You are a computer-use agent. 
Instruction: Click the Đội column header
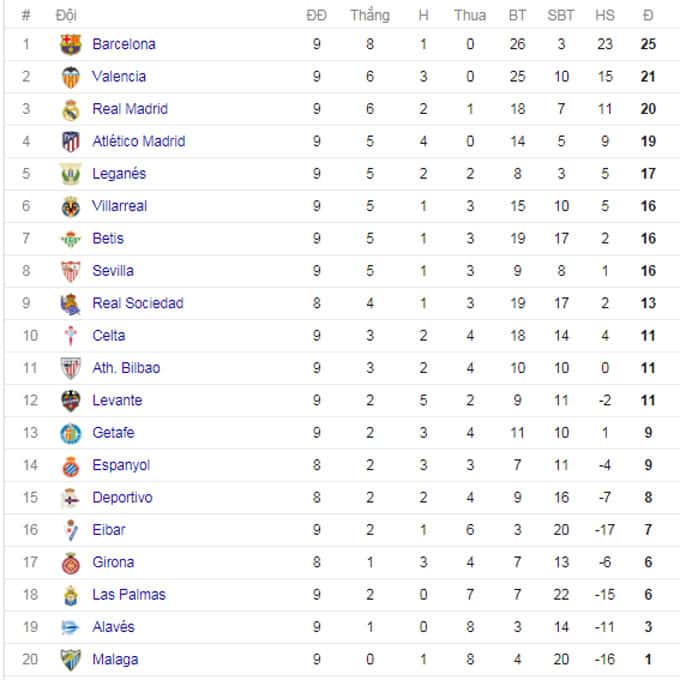point(66,15)
